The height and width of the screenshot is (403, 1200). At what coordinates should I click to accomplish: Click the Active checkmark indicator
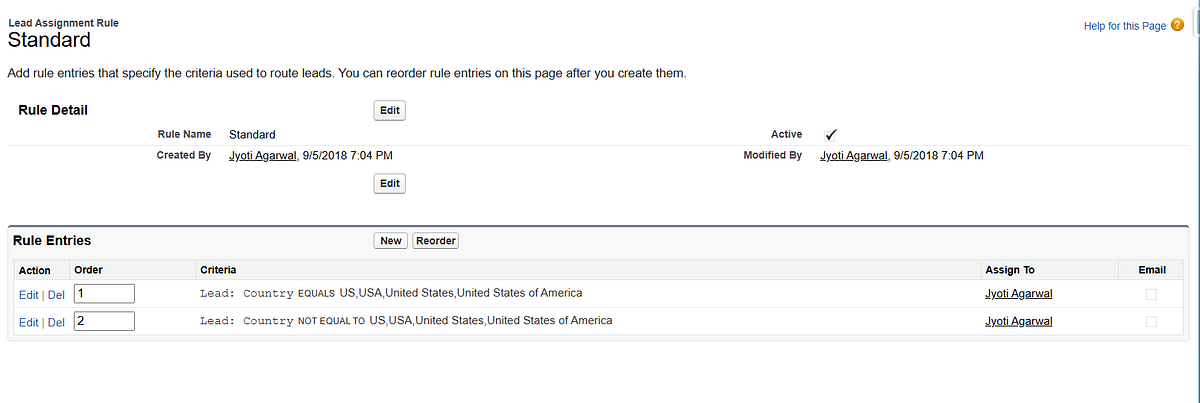pyautogui.click(x=831, y=135)
